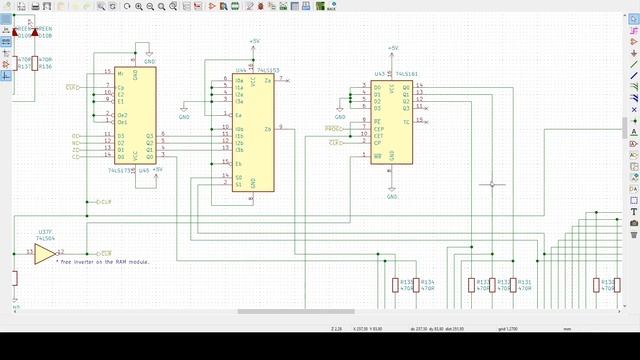Image resolution: width=640 pixels, height=360 pixels.
Task: Zoom in on the schematic
Action: (139, 6)
